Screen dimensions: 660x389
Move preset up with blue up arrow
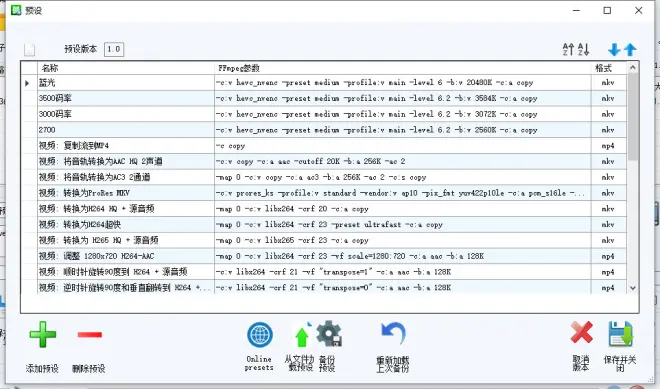click(x=630, y=50)
